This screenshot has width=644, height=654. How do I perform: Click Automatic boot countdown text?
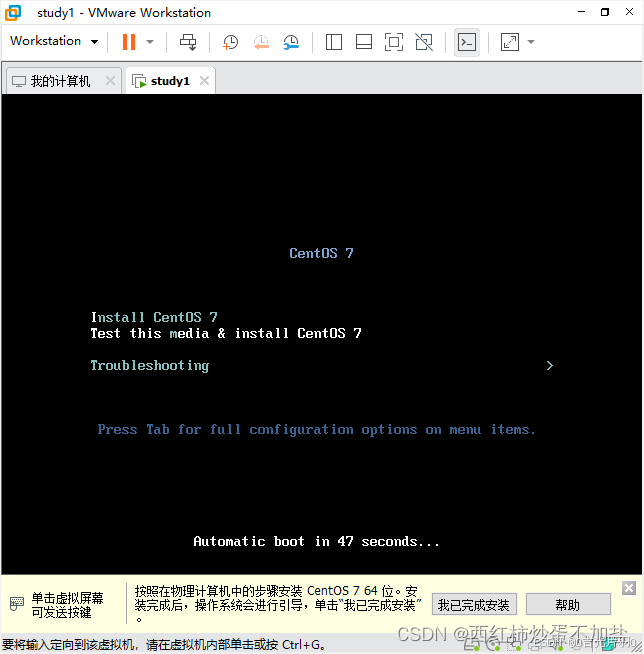(316, 541)
